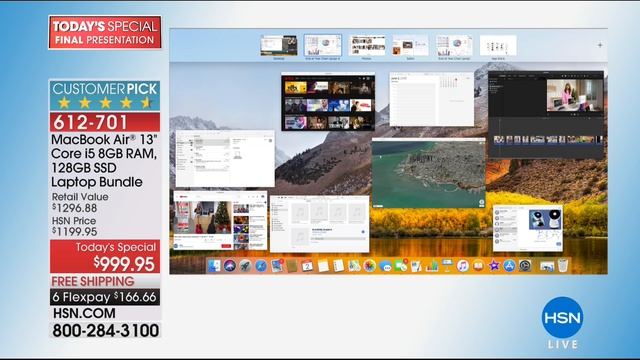The height and width of the screenshot is (360, 640).
Task: Open App Store icon in the Dock
Action: coord(509,266)
